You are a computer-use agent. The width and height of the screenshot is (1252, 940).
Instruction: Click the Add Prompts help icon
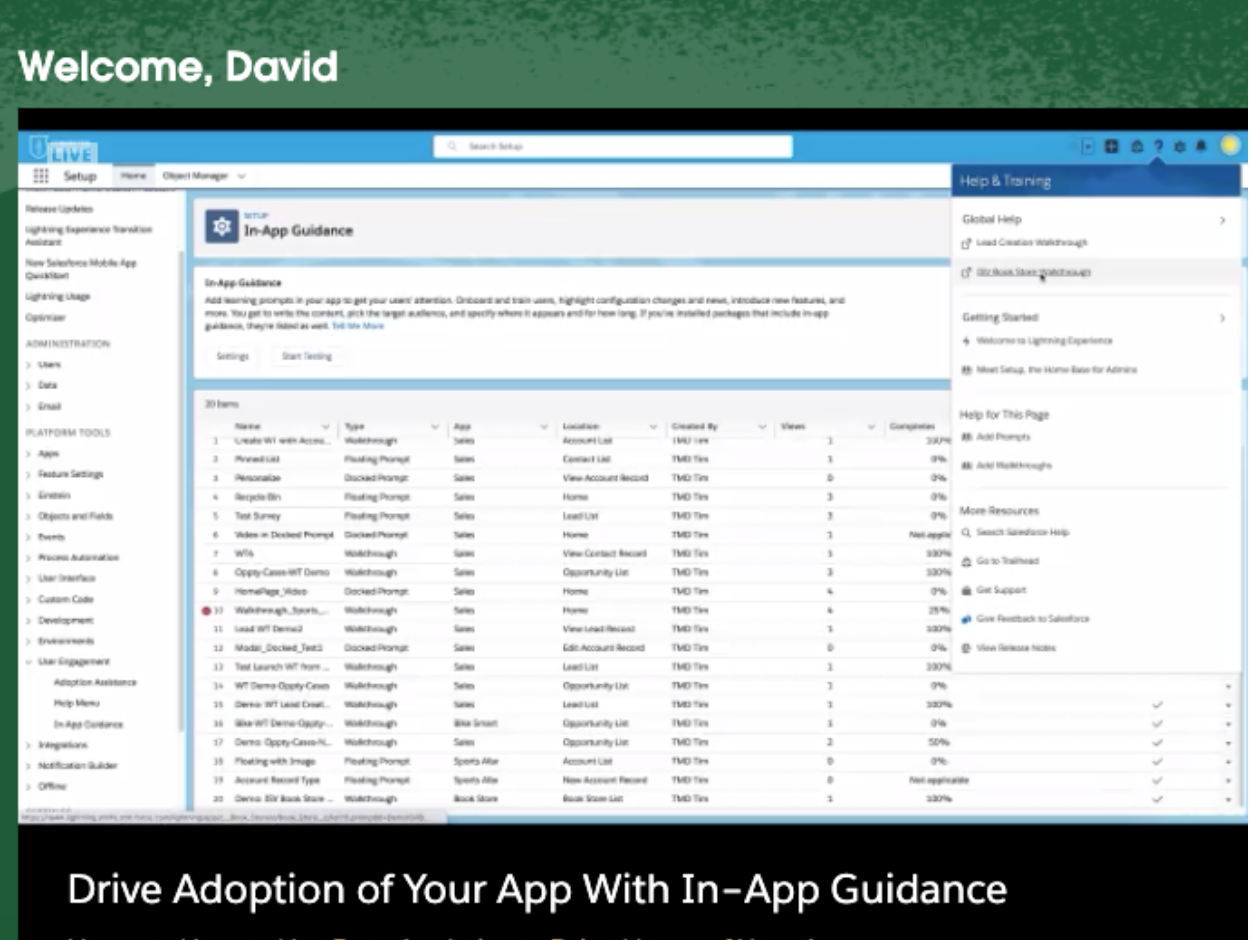click(966, 437)
